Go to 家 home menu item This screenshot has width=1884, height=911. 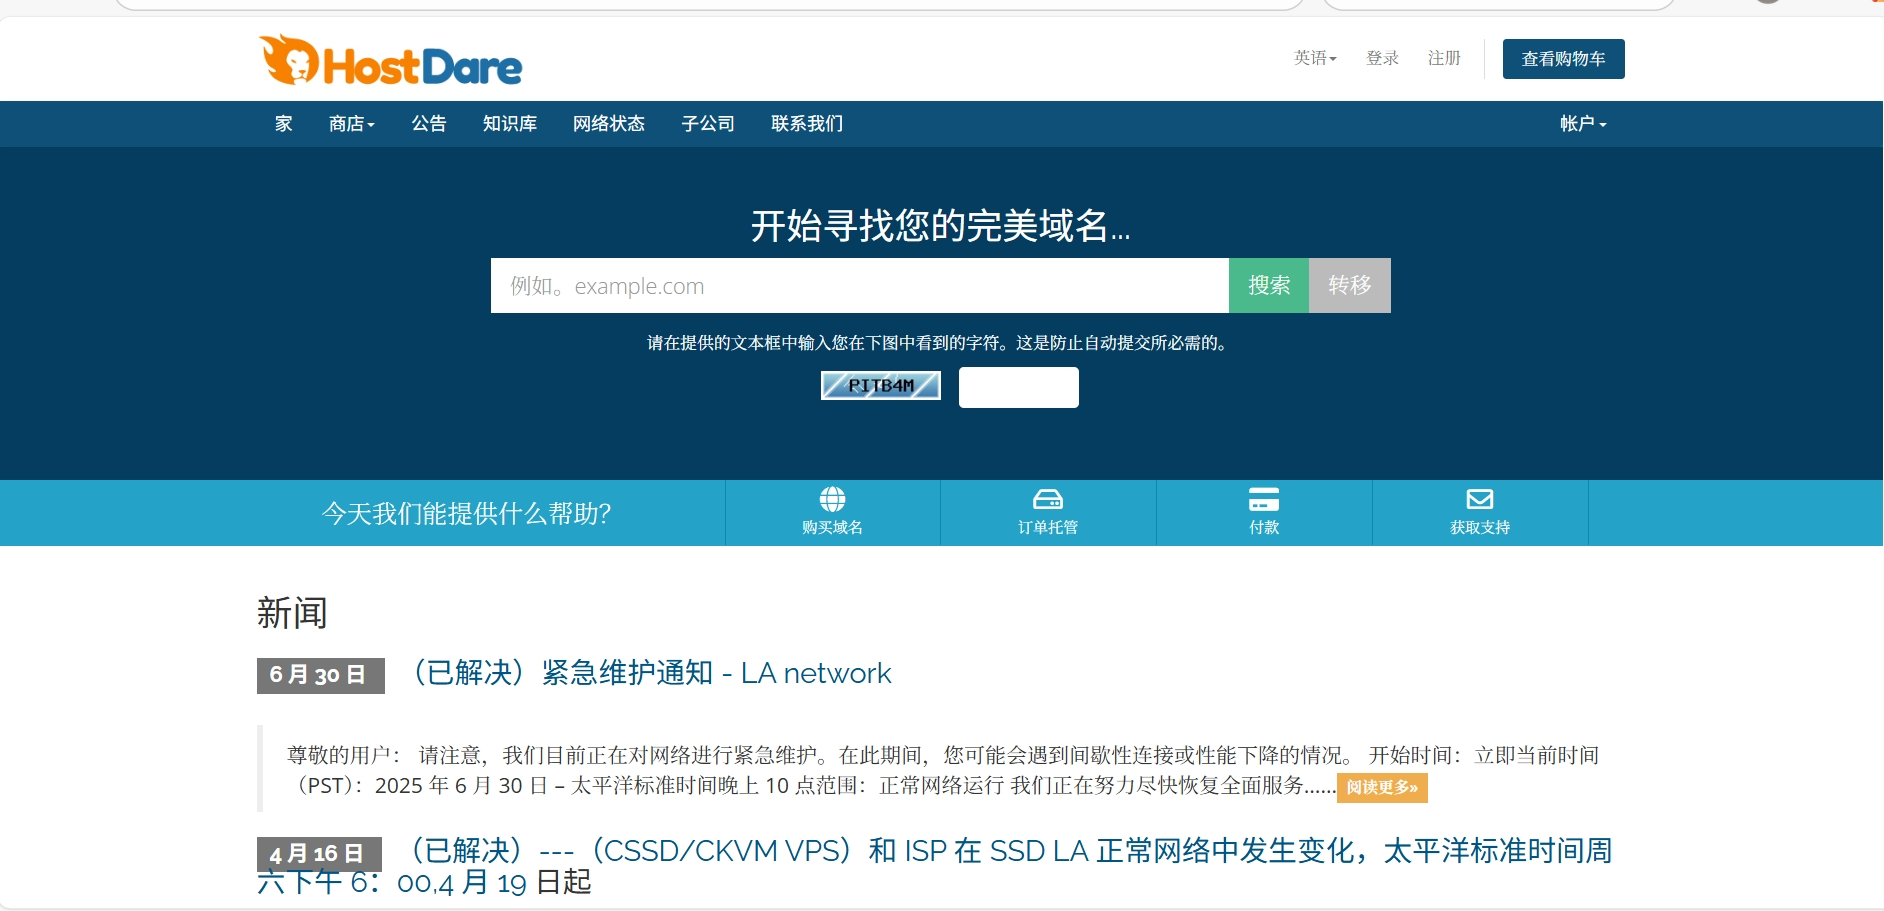click(284, 124)
